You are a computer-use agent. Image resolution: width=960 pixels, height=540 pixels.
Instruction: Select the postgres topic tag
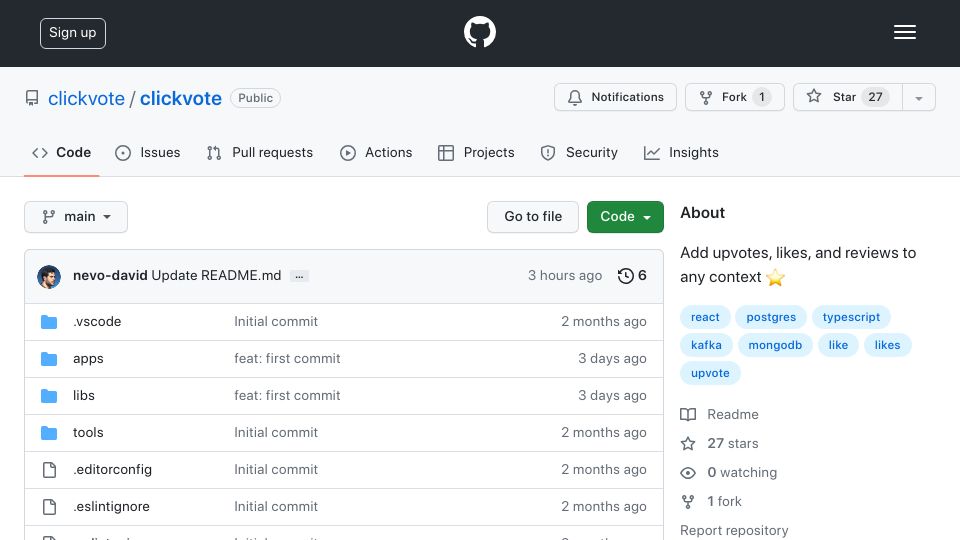[x=771, y=317]
